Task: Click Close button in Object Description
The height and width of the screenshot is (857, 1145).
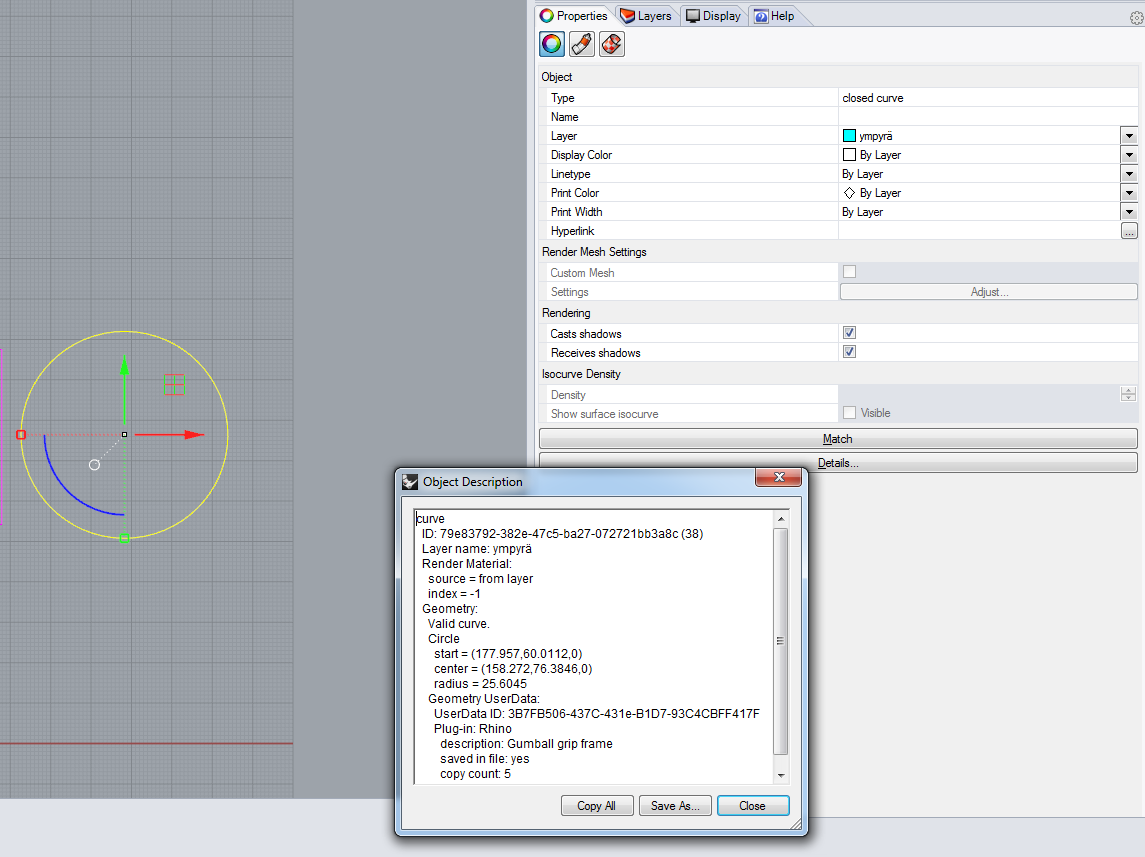Action: pos(753,806)
